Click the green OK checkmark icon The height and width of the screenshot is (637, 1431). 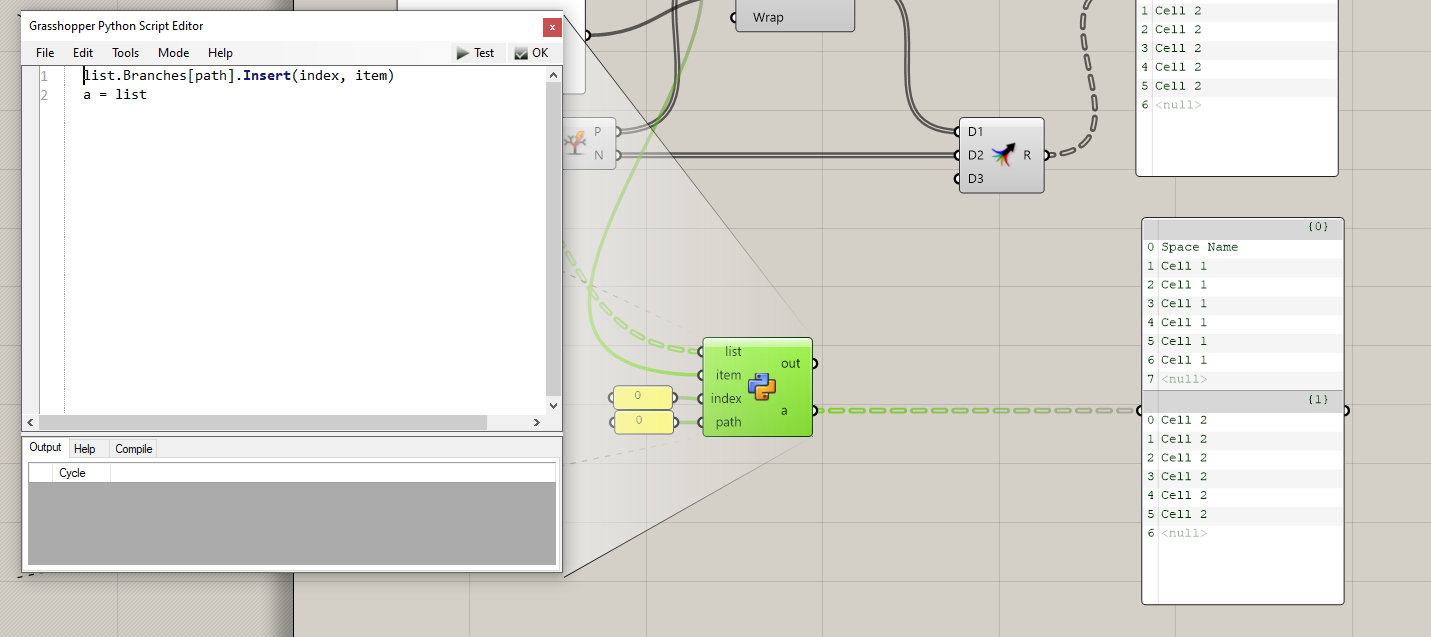coord(521,53)
